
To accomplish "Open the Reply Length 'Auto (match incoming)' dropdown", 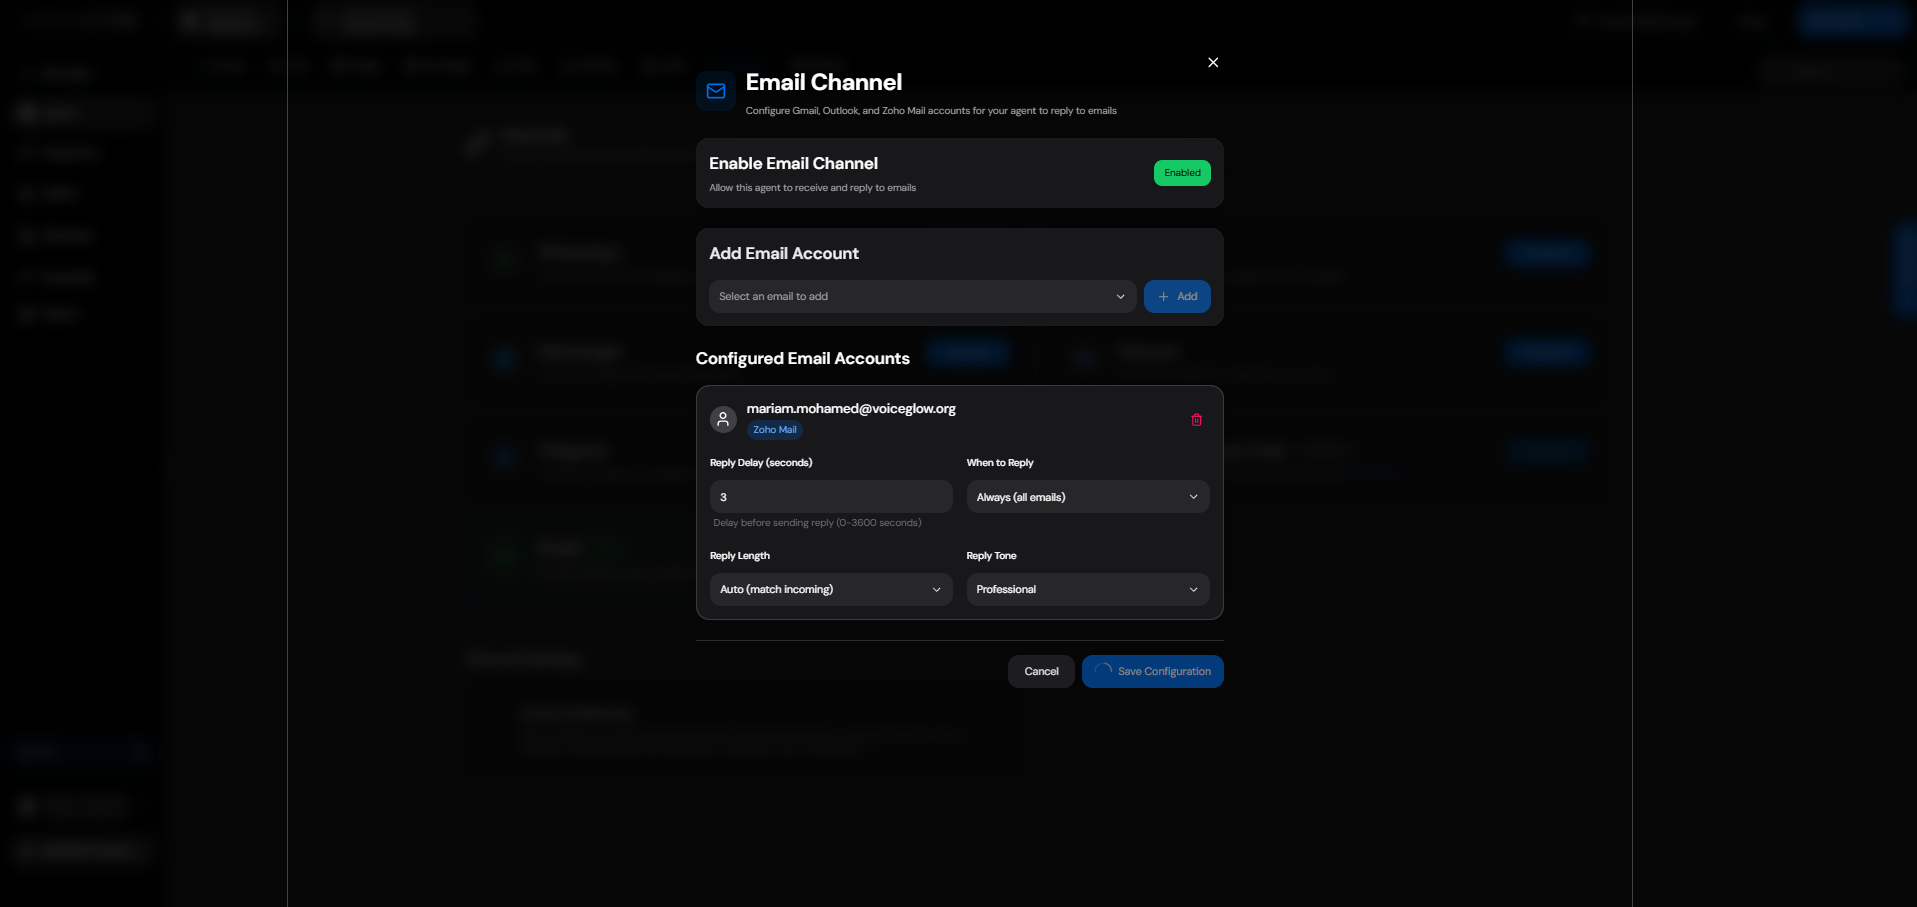I will (831, 590).
